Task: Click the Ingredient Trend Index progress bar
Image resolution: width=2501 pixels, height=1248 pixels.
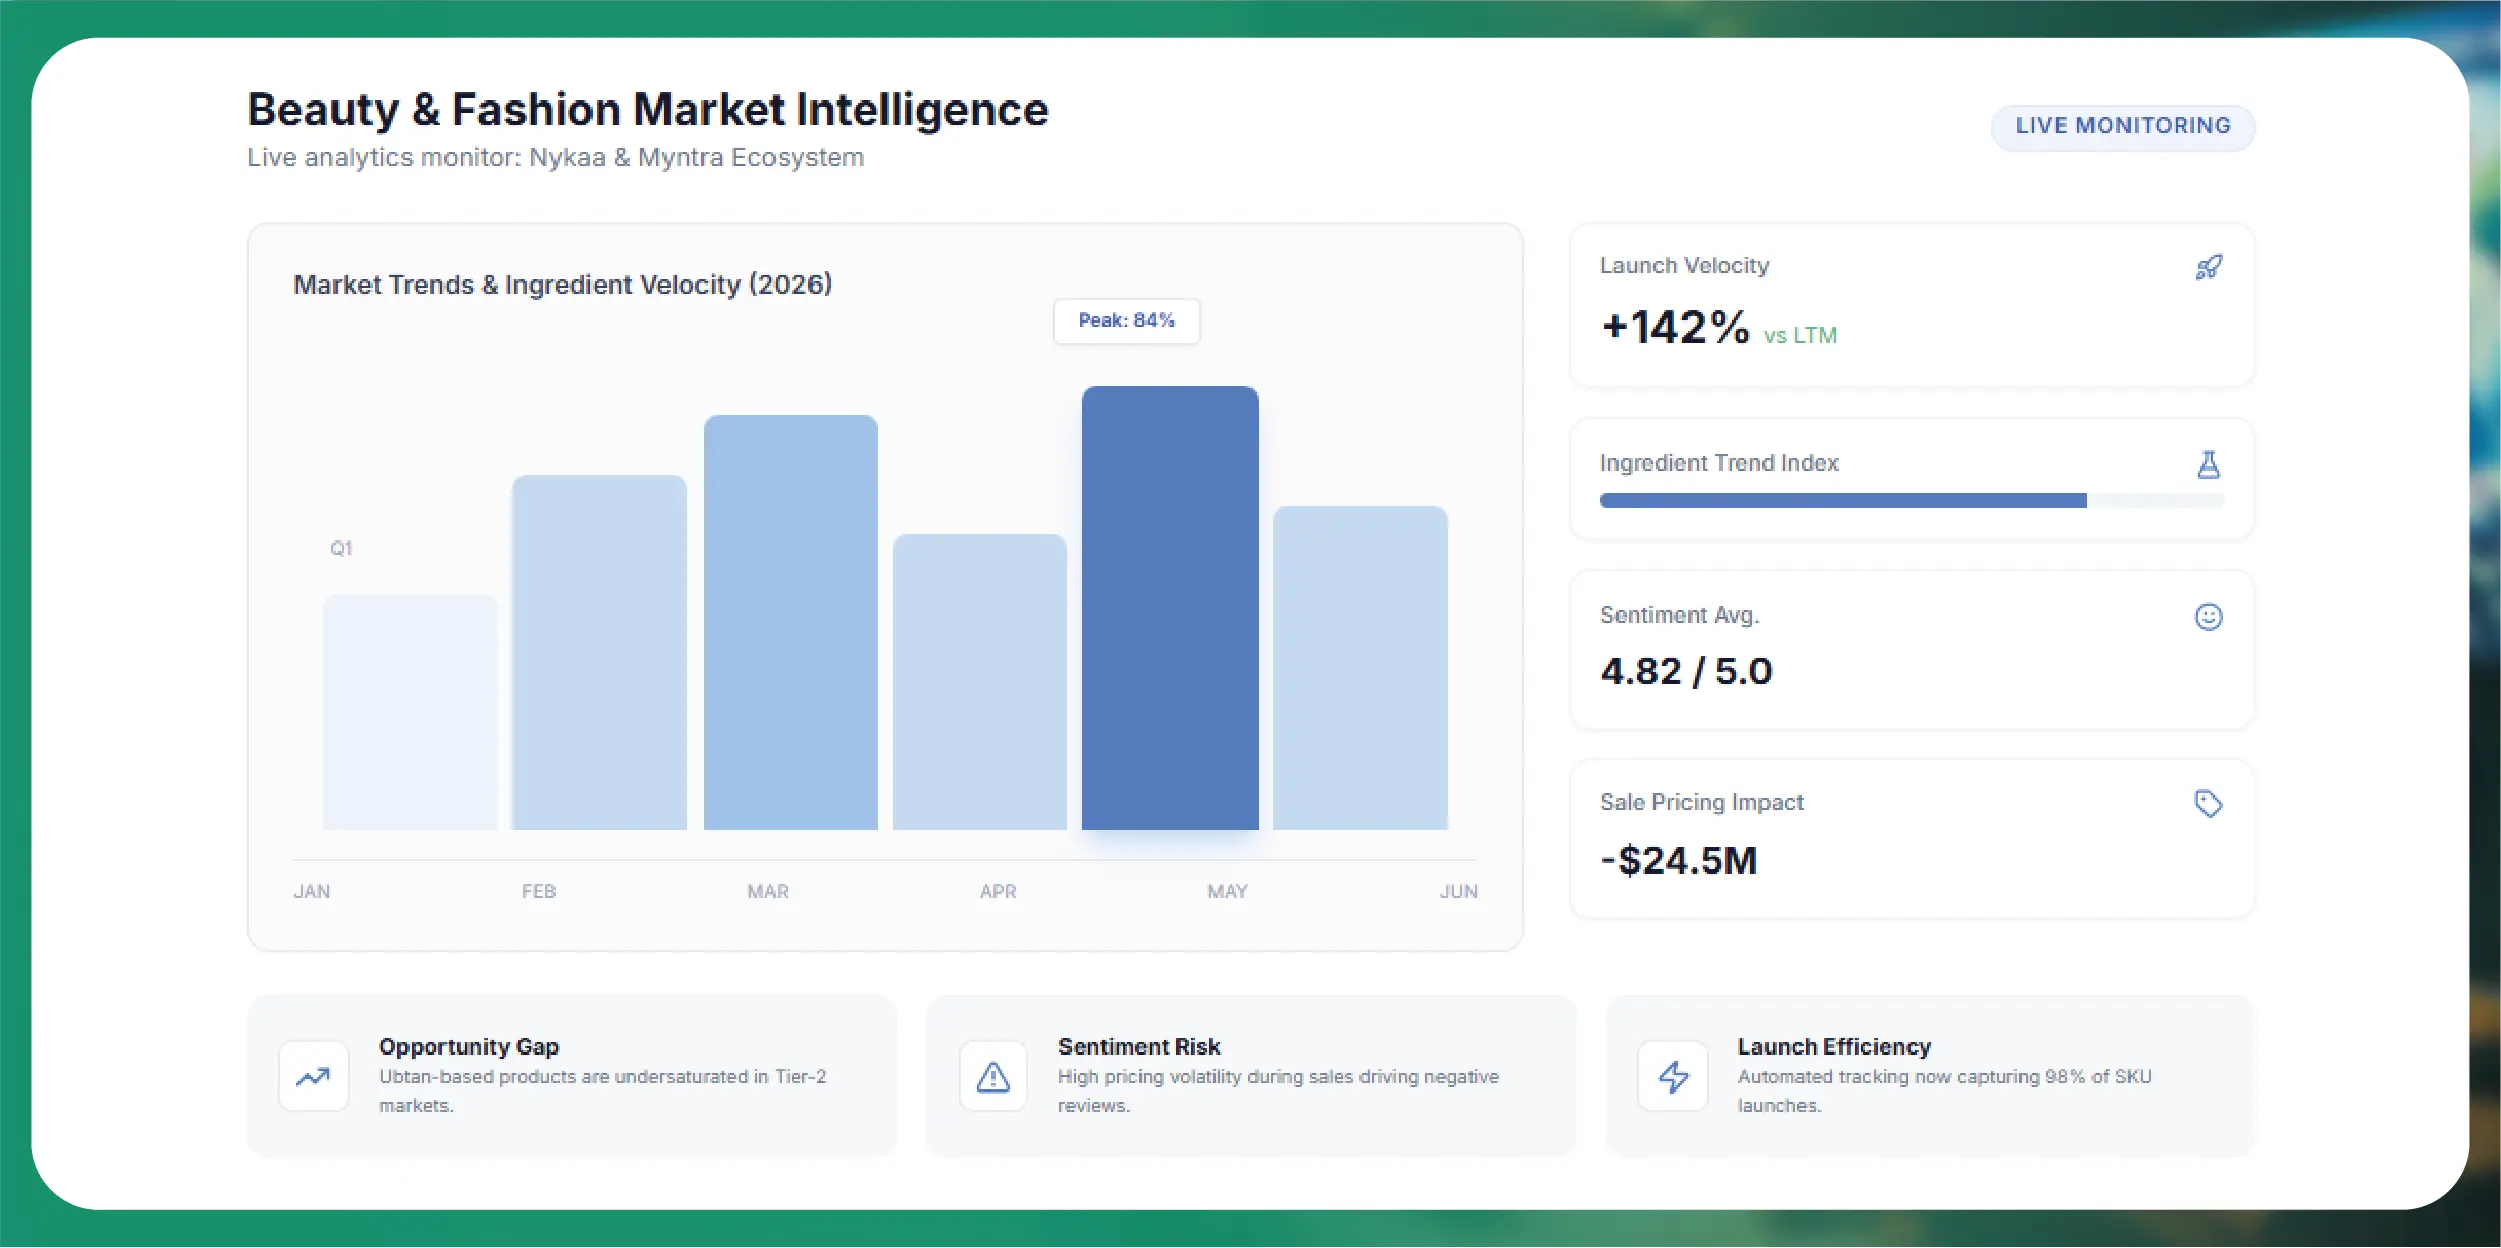Action: click(1912, 500)
